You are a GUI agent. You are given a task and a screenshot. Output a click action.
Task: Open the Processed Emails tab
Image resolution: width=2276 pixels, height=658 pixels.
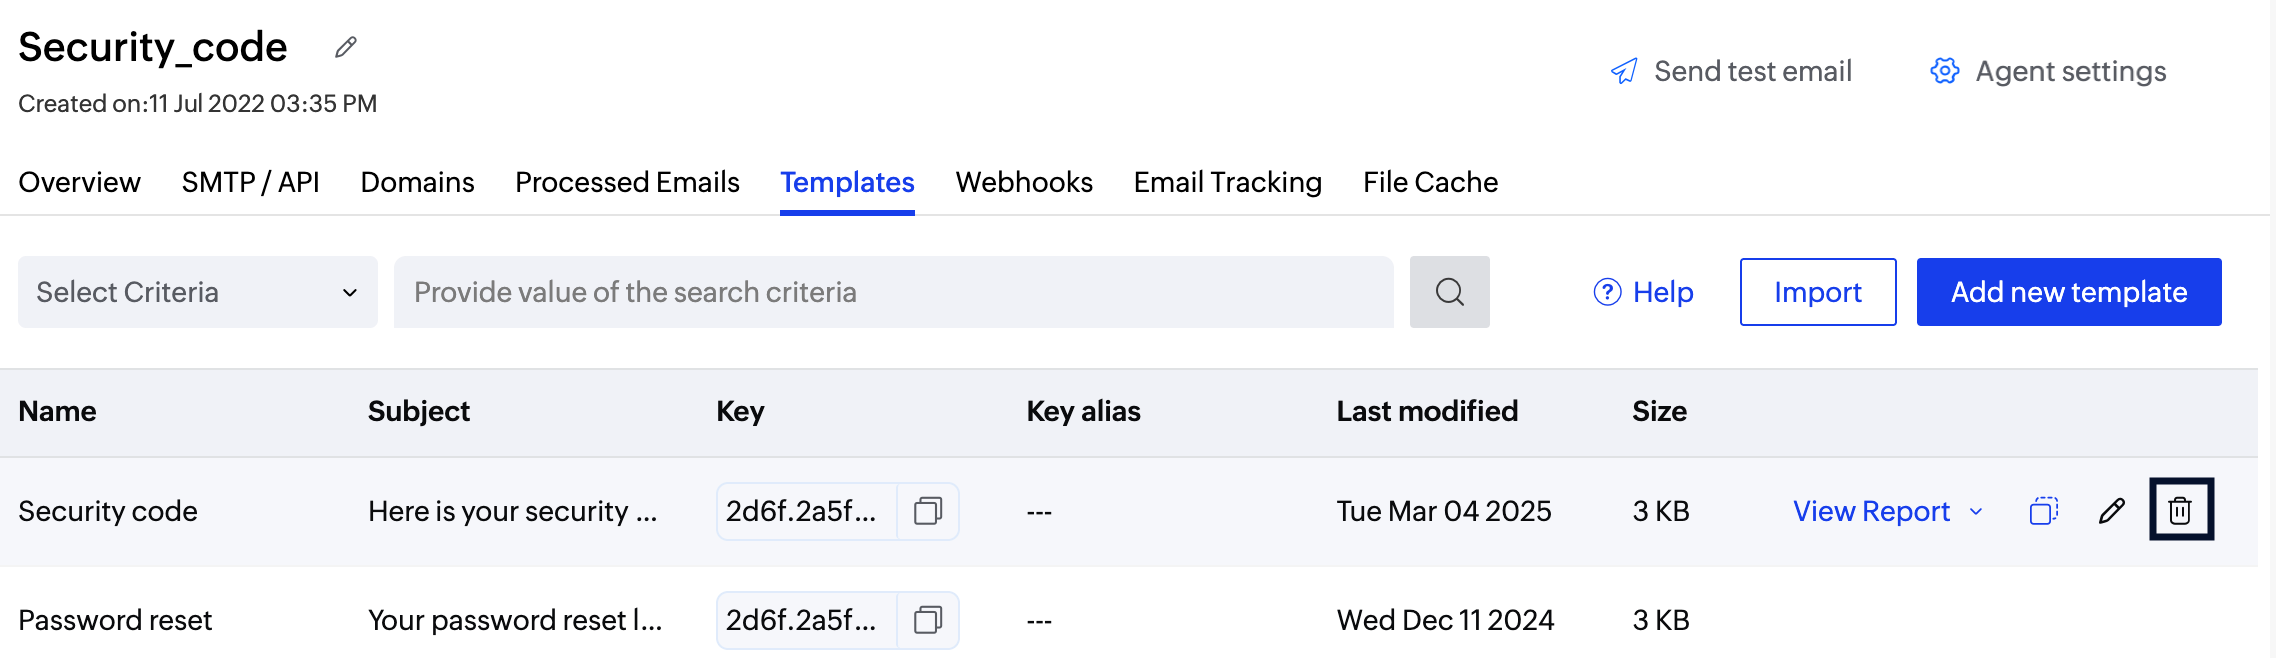pyautogui.click(x=627, y=182)
